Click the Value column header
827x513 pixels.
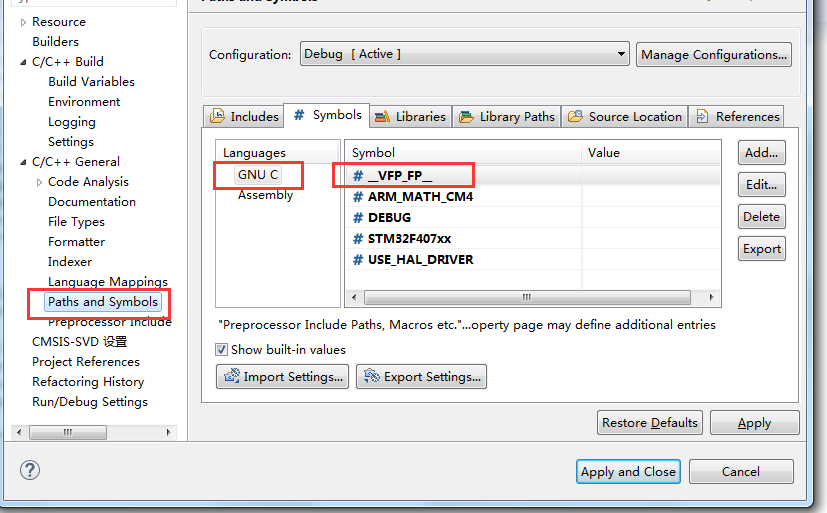click(x=651, y=152)
